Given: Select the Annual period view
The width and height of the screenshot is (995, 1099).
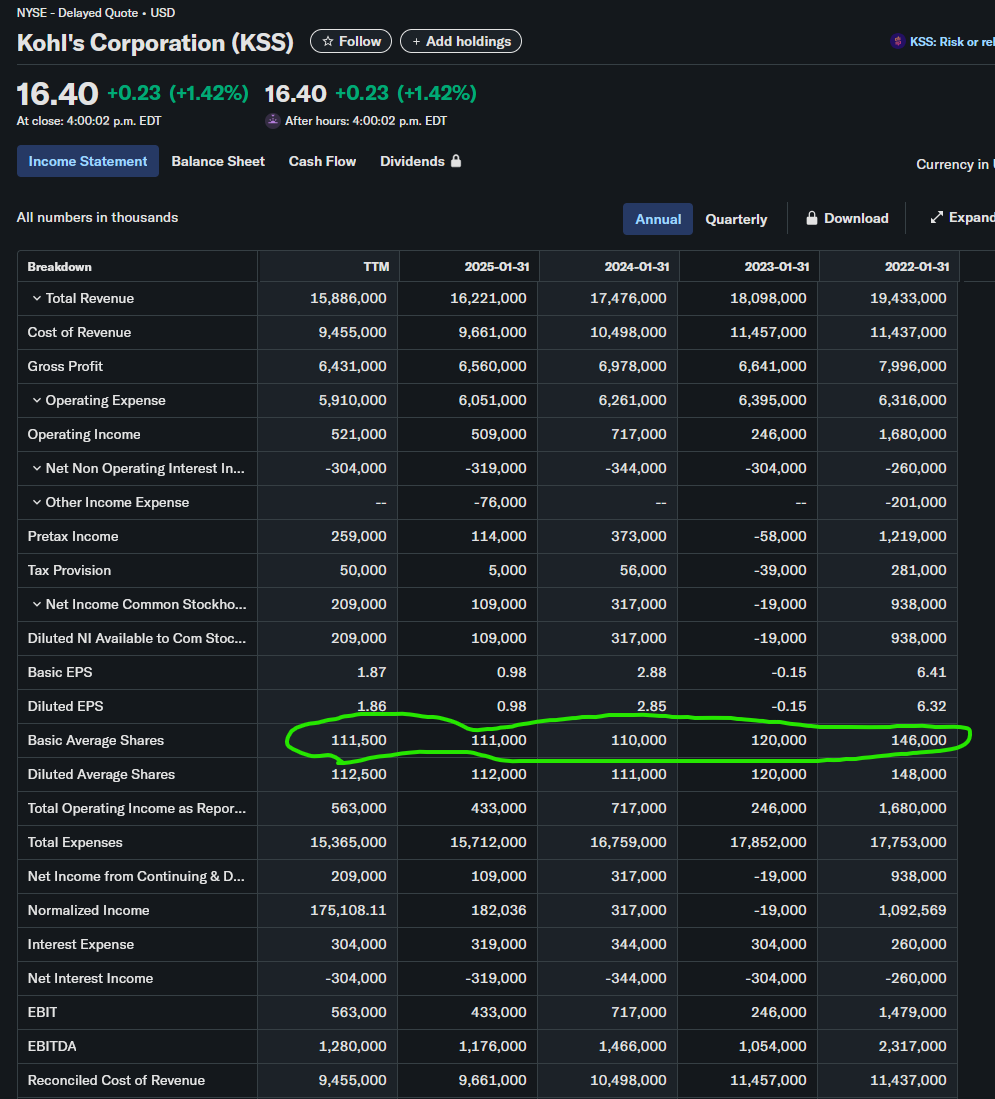Looking at the screenshot, I should click(658, 219).
